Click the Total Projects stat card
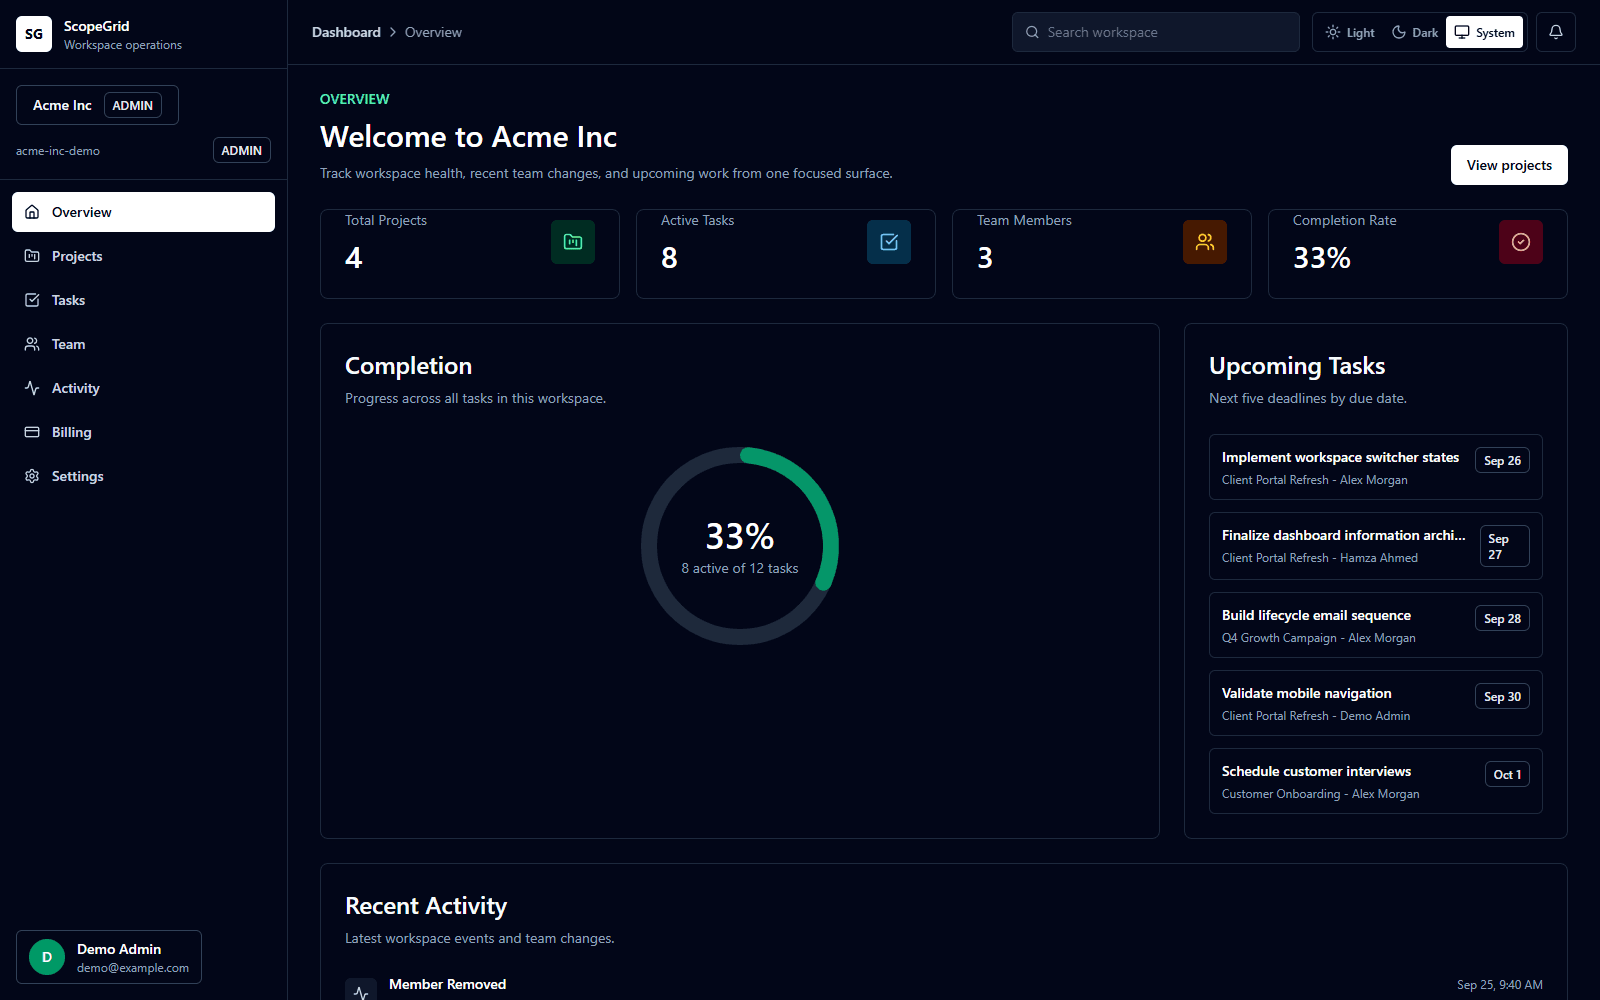This screenshot has width=1600, height=1000. point(470,254)
